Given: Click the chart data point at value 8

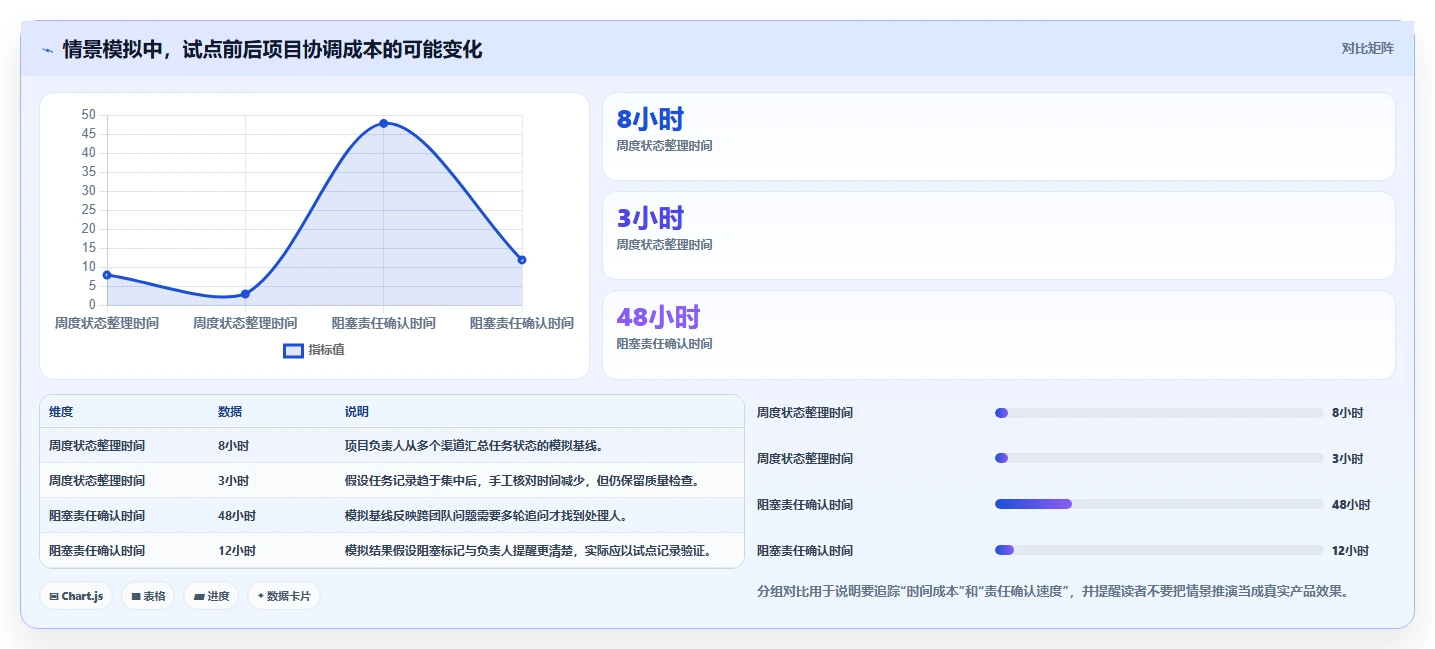Looking at the screenshot, I should [x=107, y=275].
